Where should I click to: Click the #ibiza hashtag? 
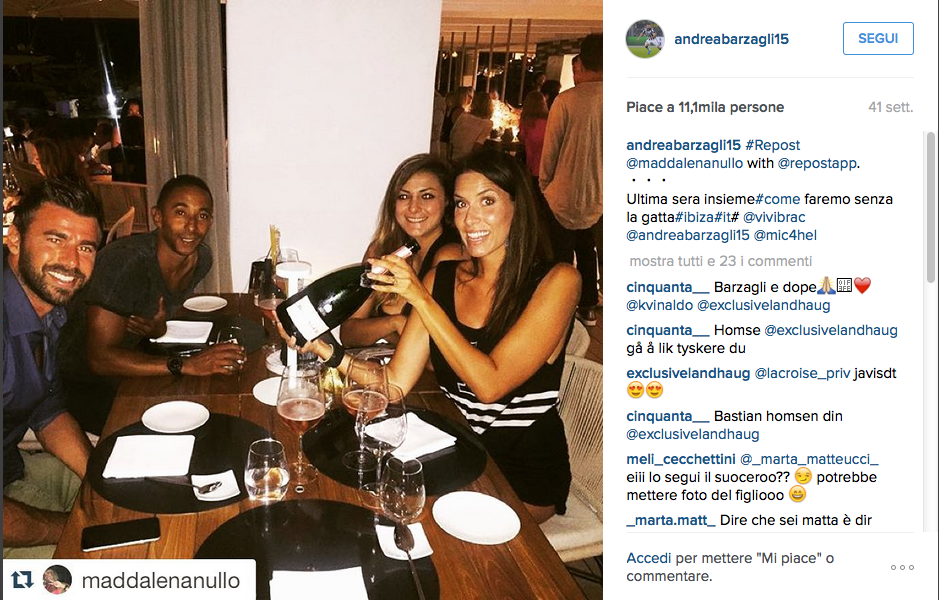tap(694, 217)
